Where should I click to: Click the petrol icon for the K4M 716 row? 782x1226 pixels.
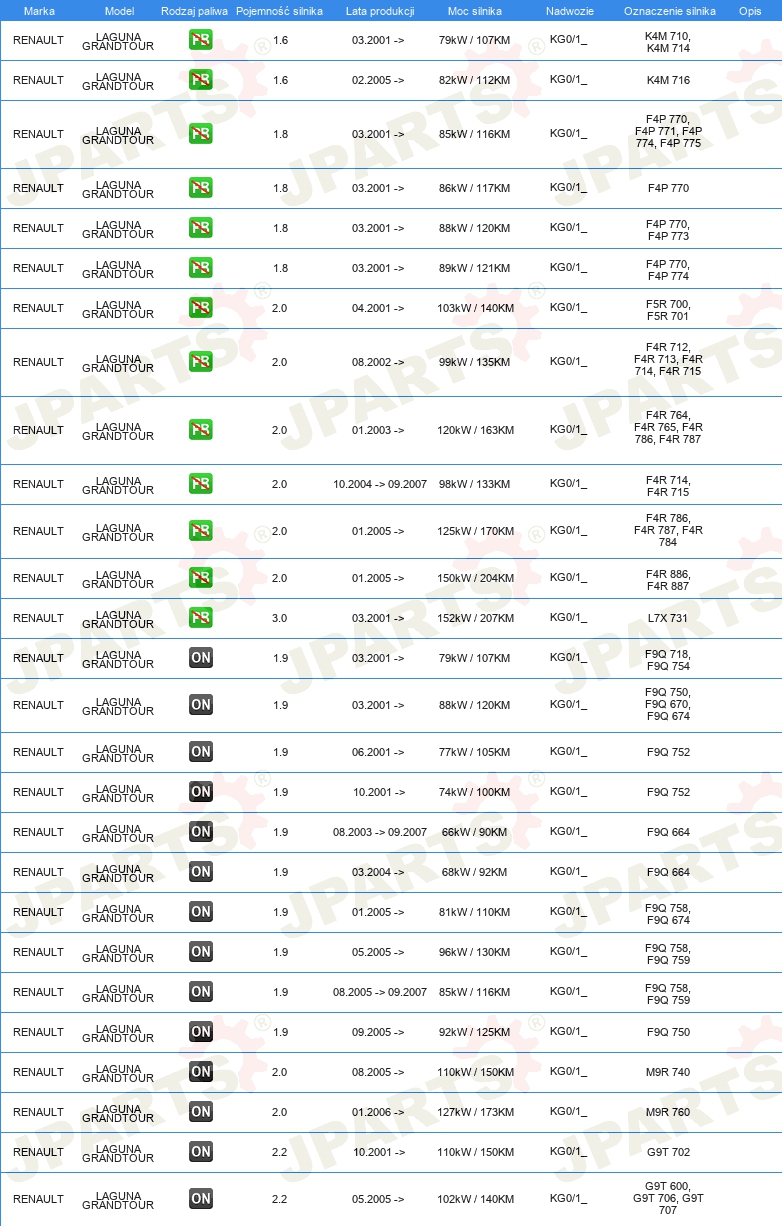201,80
